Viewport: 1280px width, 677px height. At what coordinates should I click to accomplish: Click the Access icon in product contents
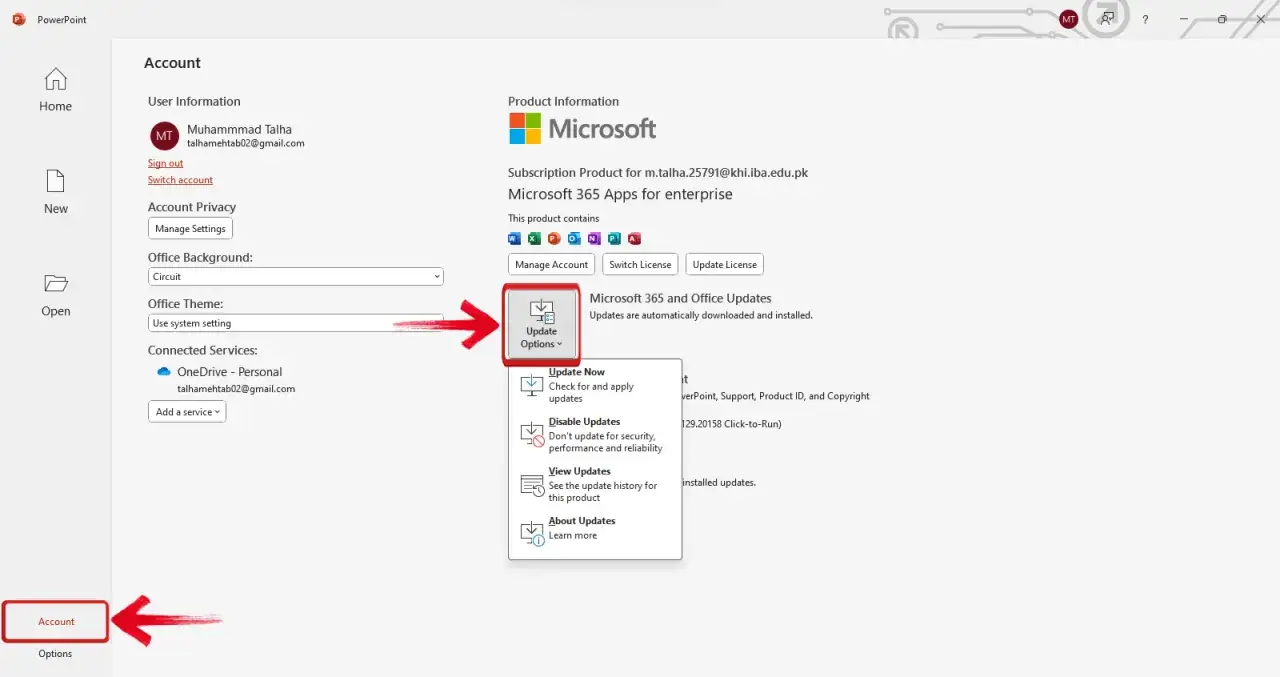(x=634, y=238)
